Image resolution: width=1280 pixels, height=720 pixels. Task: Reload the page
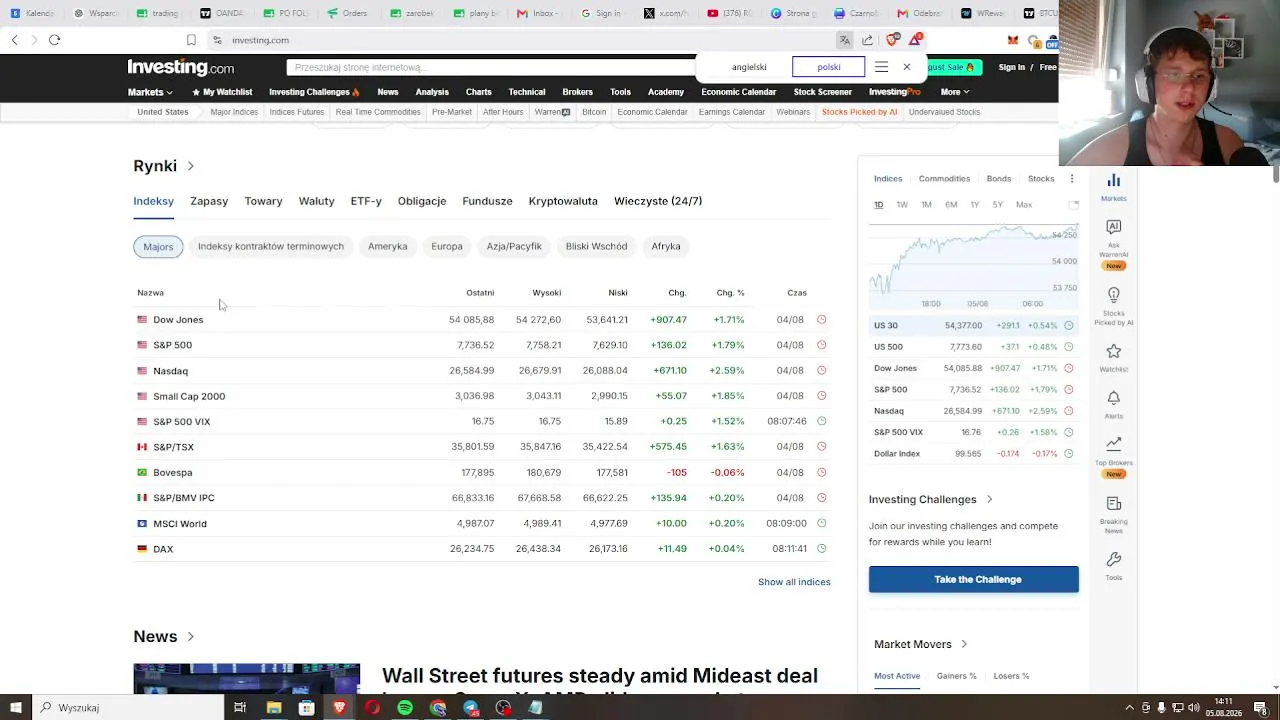[x=55, y=40]
